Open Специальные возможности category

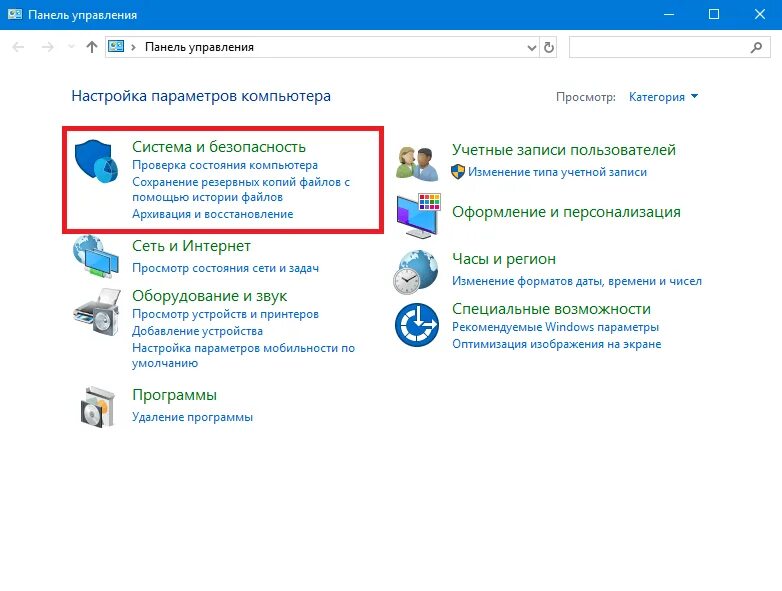tap(552, 309)
